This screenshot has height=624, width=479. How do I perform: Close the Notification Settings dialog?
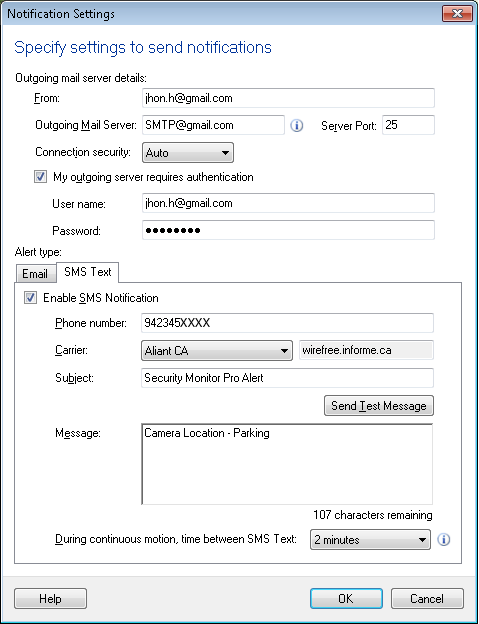(x=457, y=14)
